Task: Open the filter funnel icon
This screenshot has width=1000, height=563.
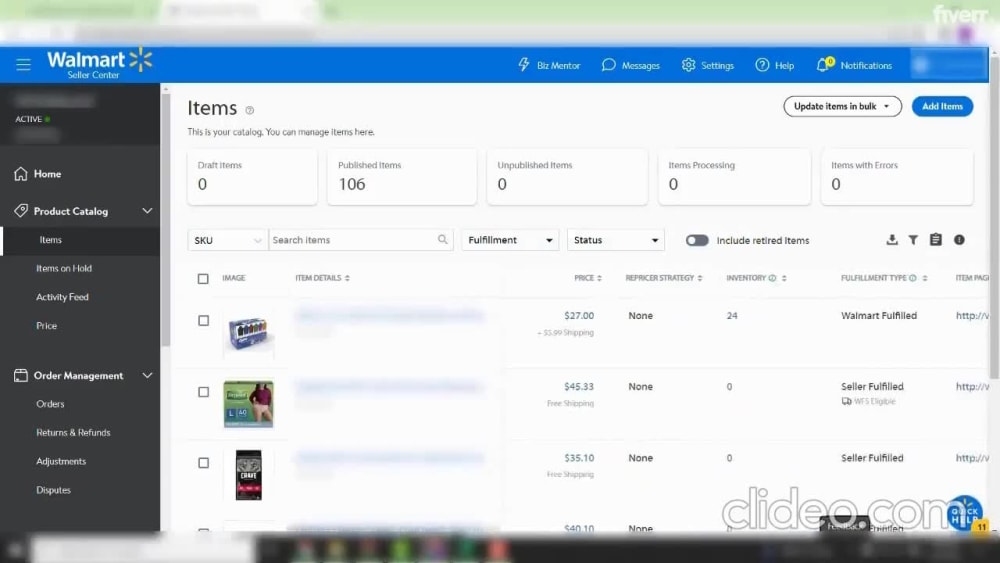Action: coord(913,240)
